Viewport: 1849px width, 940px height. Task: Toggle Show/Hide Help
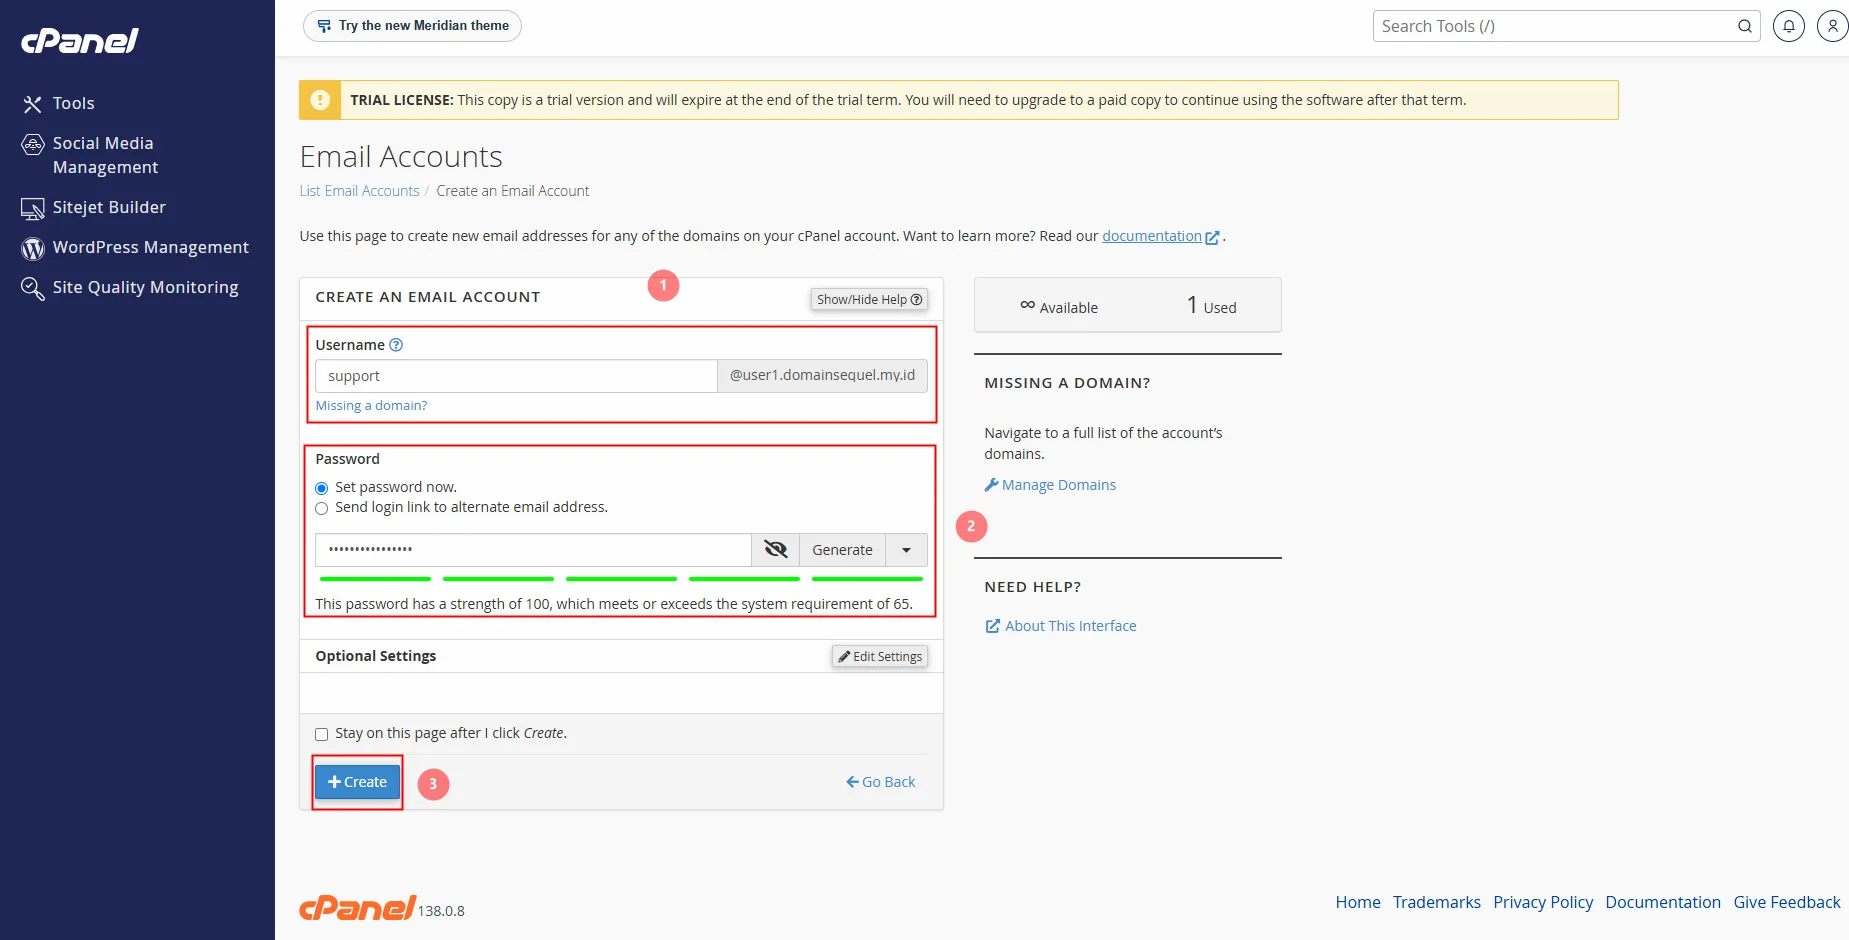(x=869, y=299)
